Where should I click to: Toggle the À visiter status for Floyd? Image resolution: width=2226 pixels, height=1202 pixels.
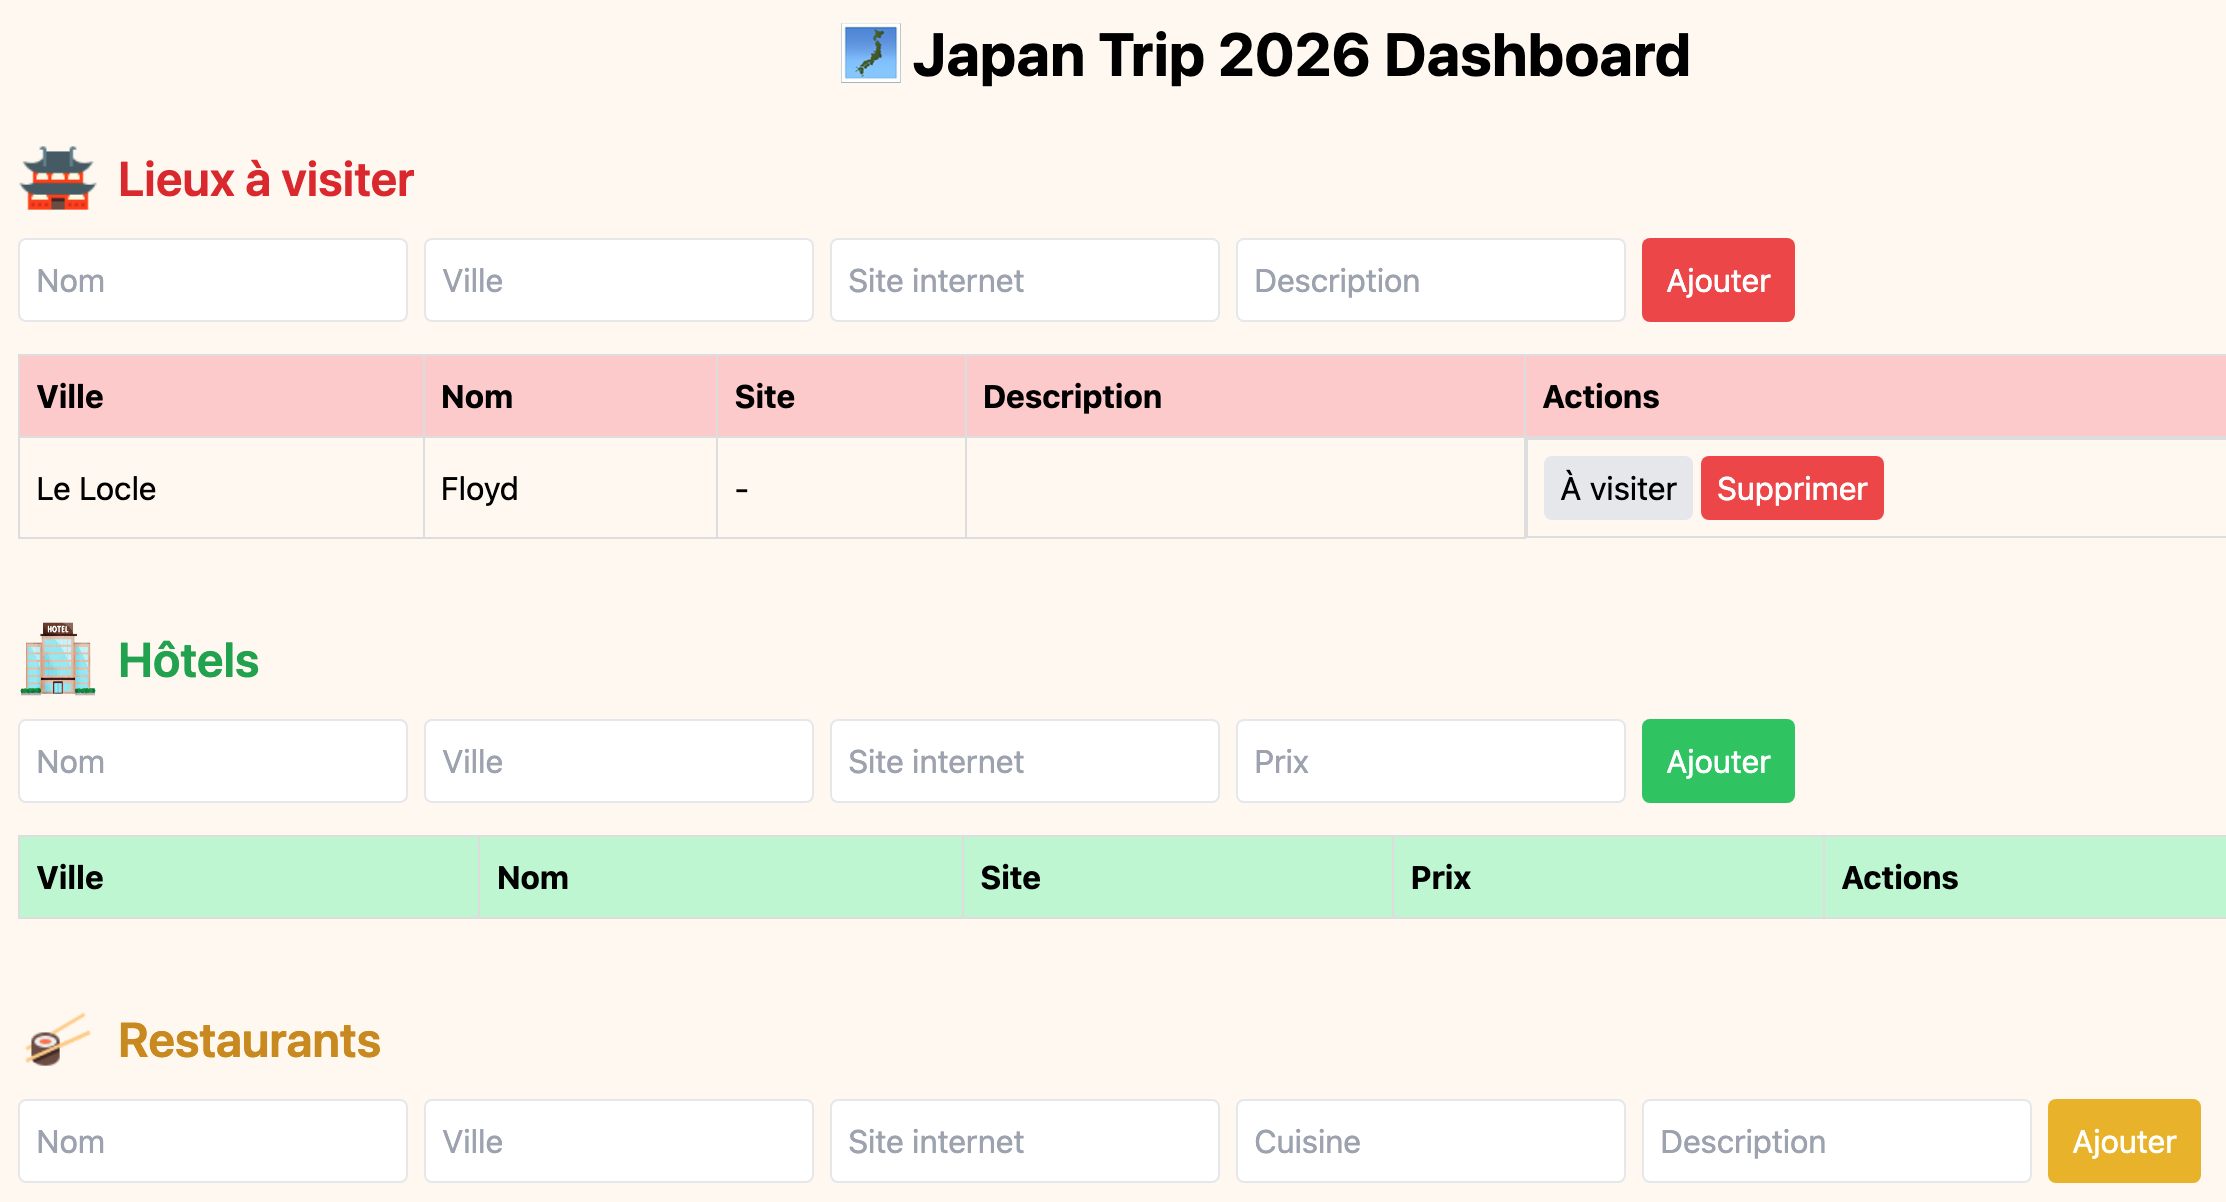[1617, 488]
